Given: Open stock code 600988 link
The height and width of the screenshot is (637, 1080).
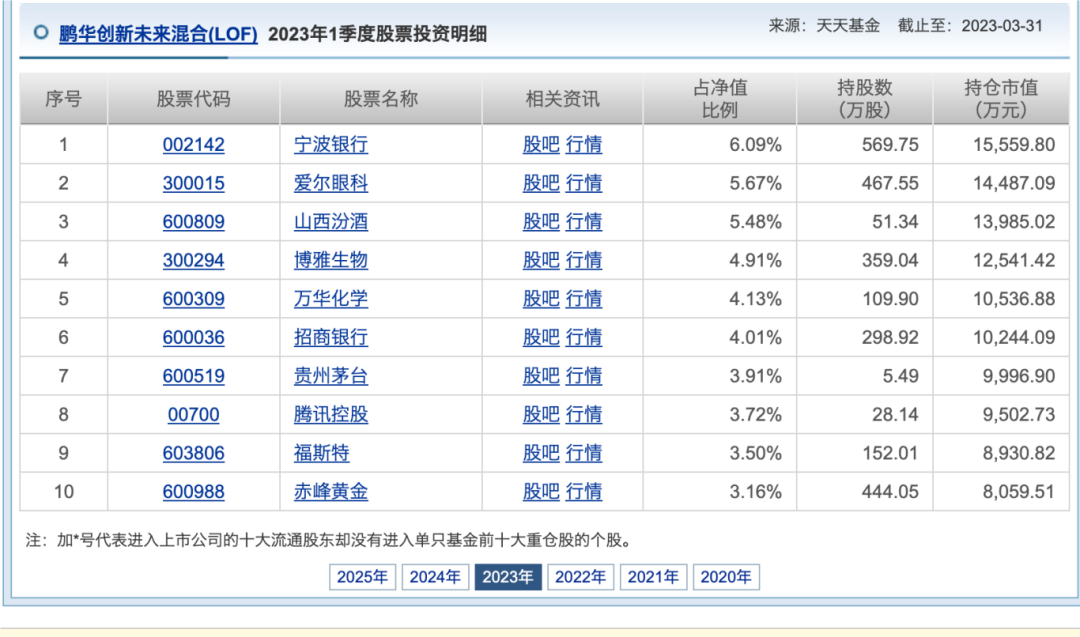Looking at the screenshot, I should point(194,492).
